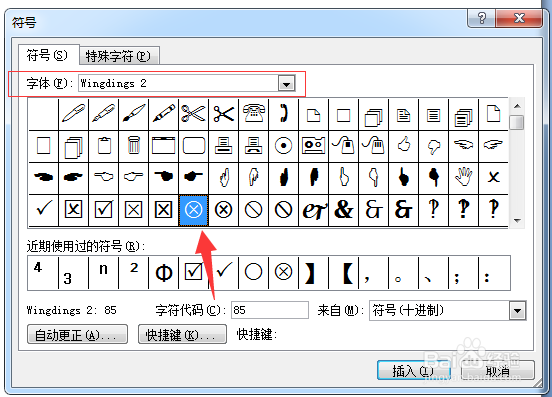Click the 自动更正(A)... button
The image size is (552, 397).
tap(77, 334)
